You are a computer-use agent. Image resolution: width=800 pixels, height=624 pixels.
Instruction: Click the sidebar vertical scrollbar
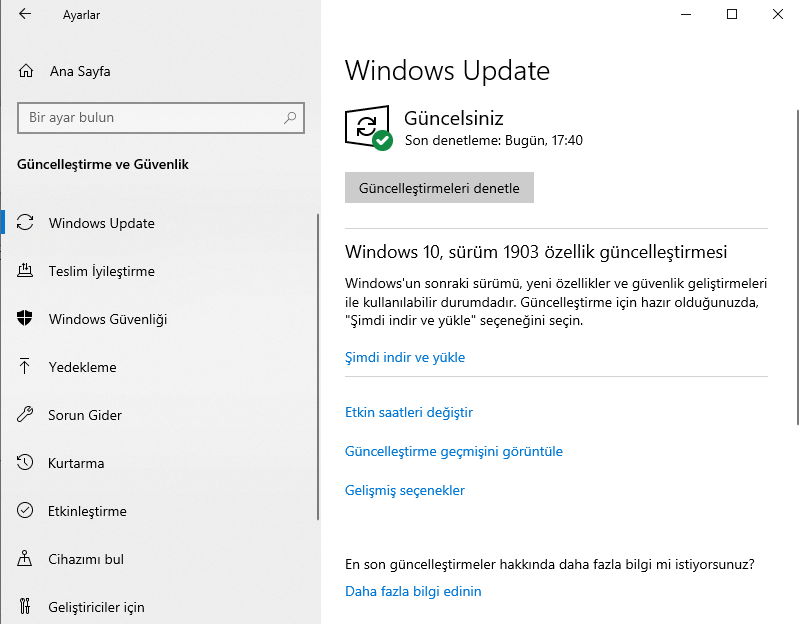(318, 367)
